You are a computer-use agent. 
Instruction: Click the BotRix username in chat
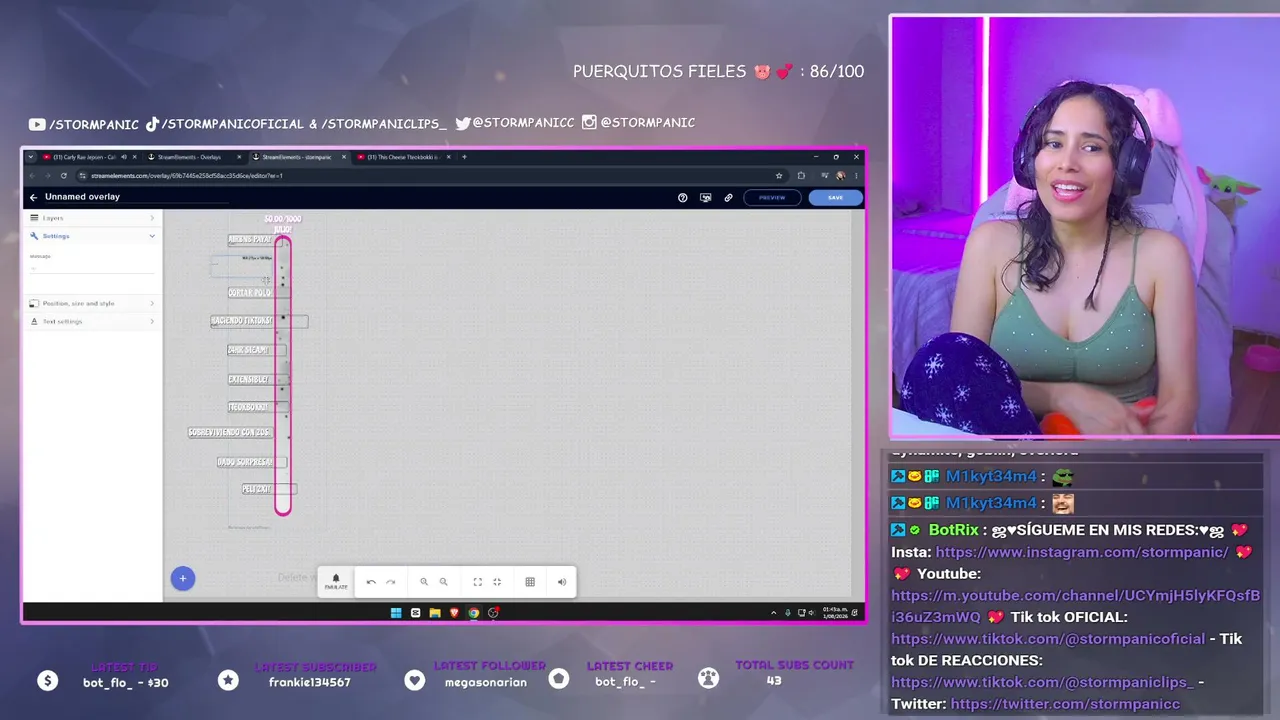click(x=953, y=530)
